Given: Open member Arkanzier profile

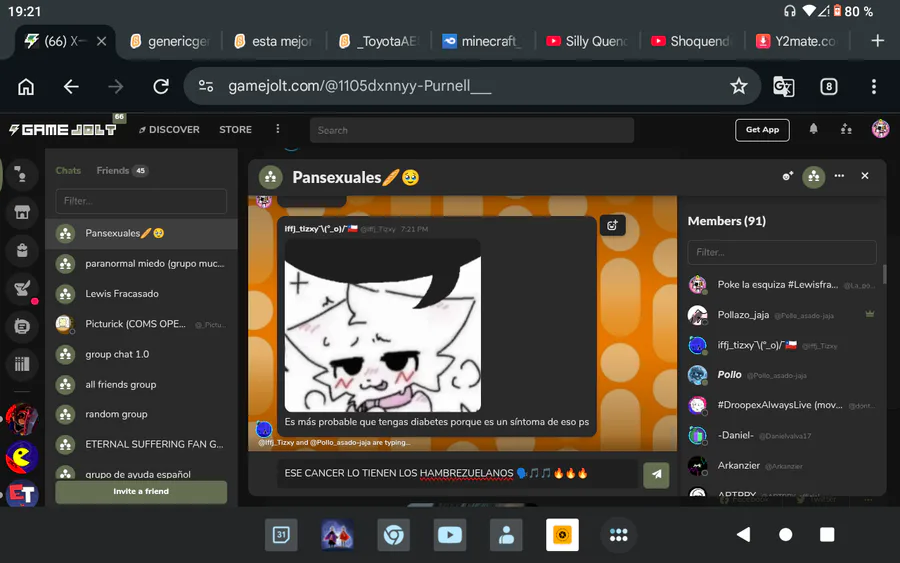Looking at the screenshot, I should point(782,465).
